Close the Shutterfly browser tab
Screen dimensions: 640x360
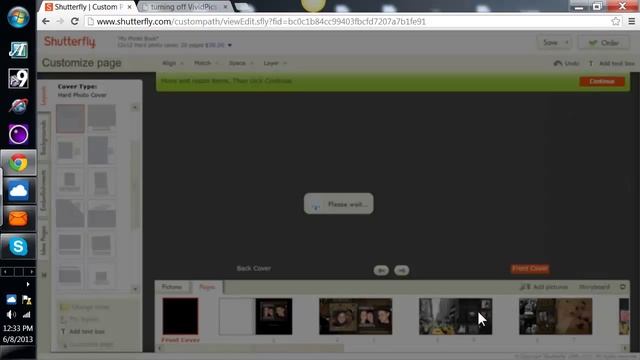click(129, 7)
